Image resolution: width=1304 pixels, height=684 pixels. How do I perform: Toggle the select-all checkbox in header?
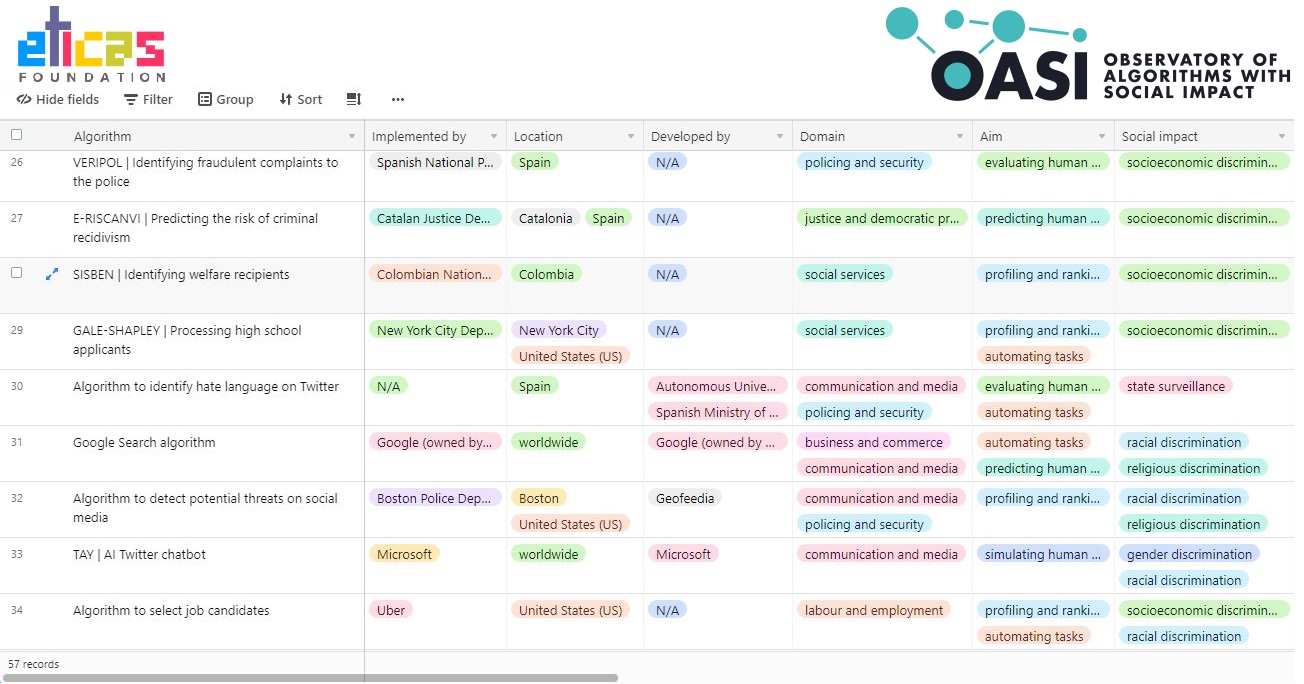tap(16, 135)
